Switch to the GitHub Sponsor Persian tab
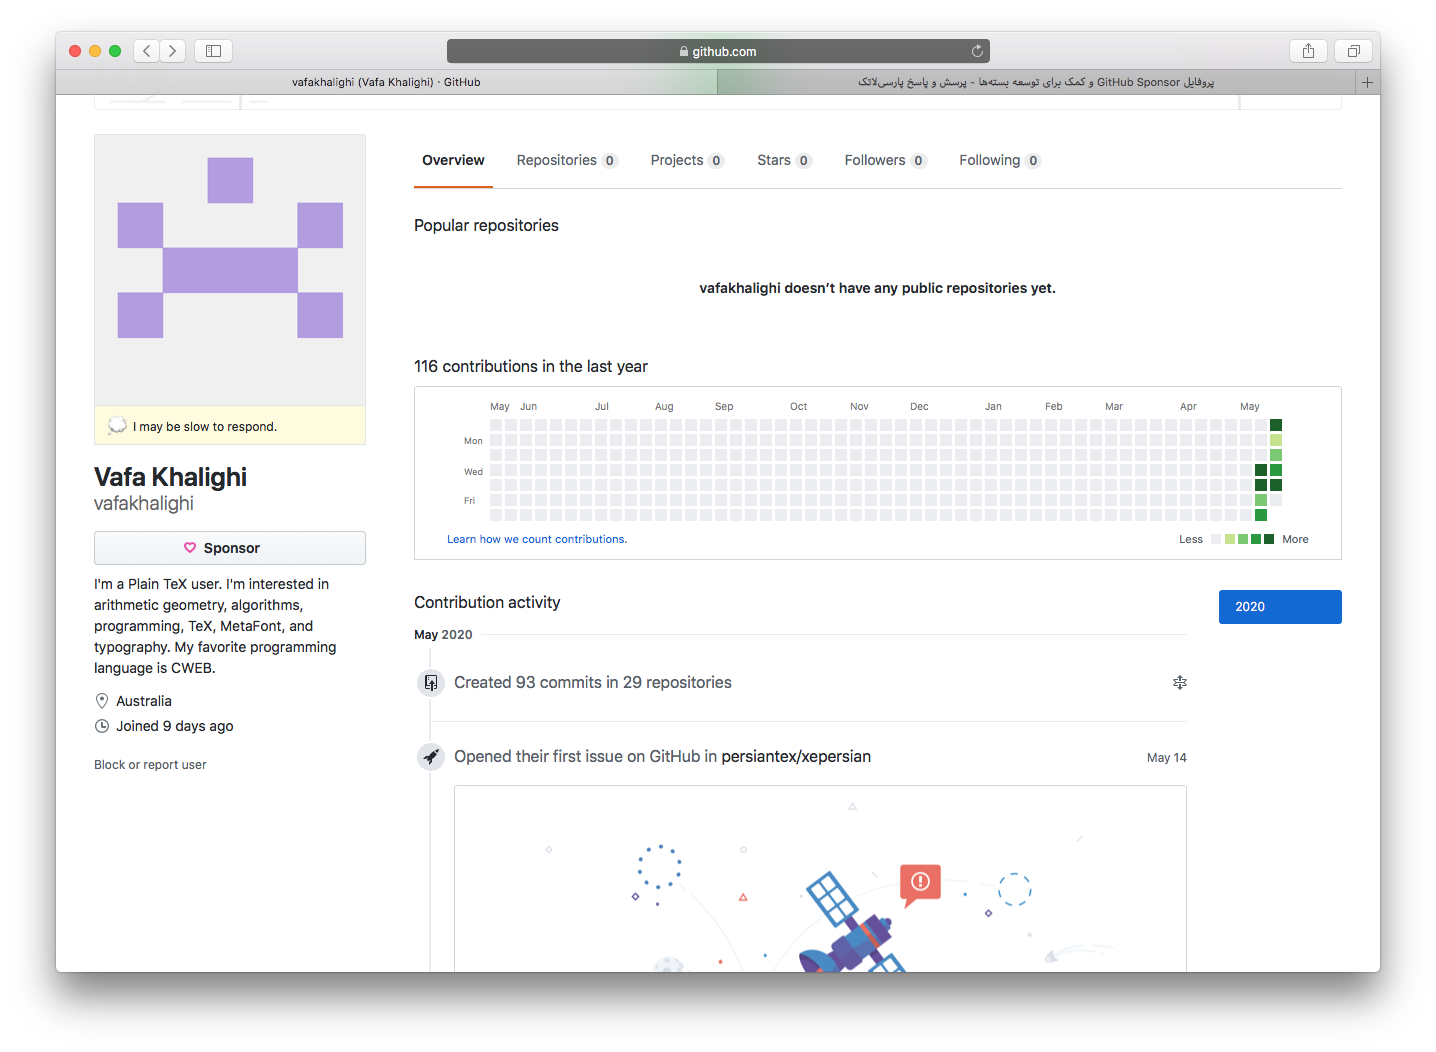The image size is (1436, 1052). coord(1036,82)
